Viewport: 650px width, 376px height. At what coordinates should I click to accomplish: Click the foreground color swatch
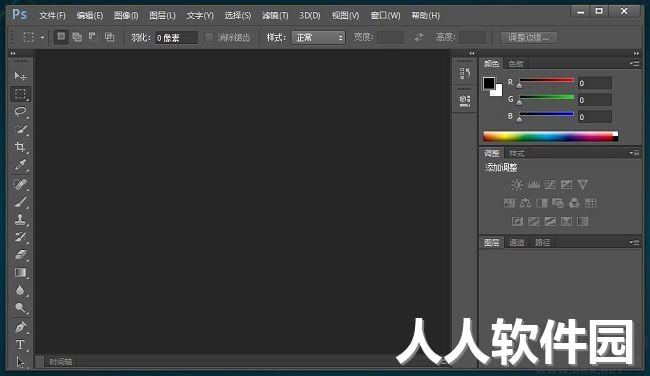(x=489, y=83)
